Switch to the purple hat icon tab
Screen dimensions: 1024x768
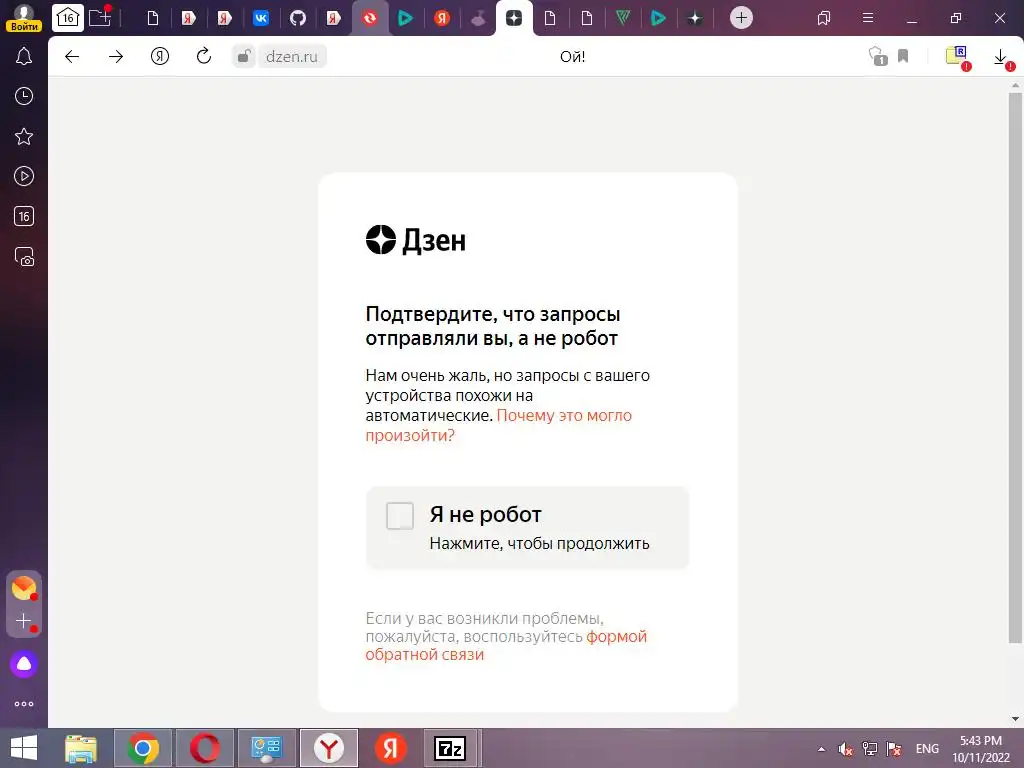478,18
